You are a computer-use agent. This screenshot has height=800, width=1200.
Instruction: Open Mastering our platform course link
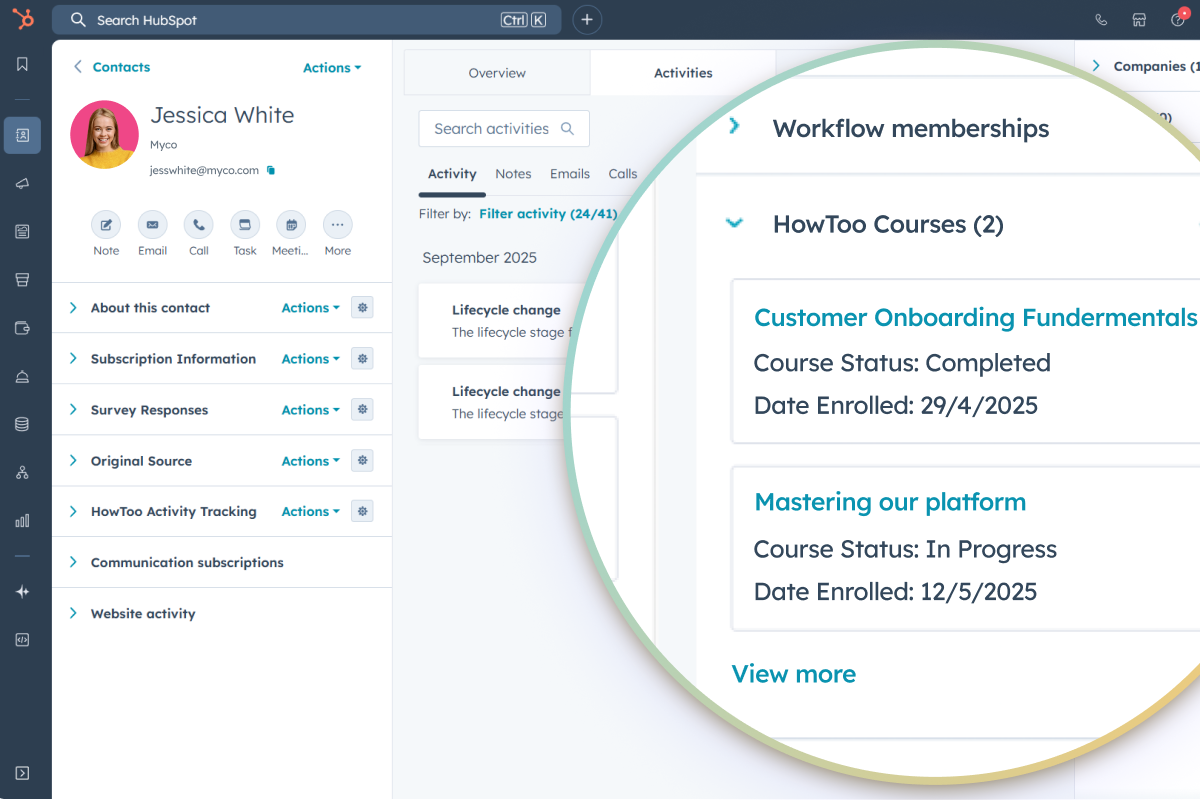890,502
